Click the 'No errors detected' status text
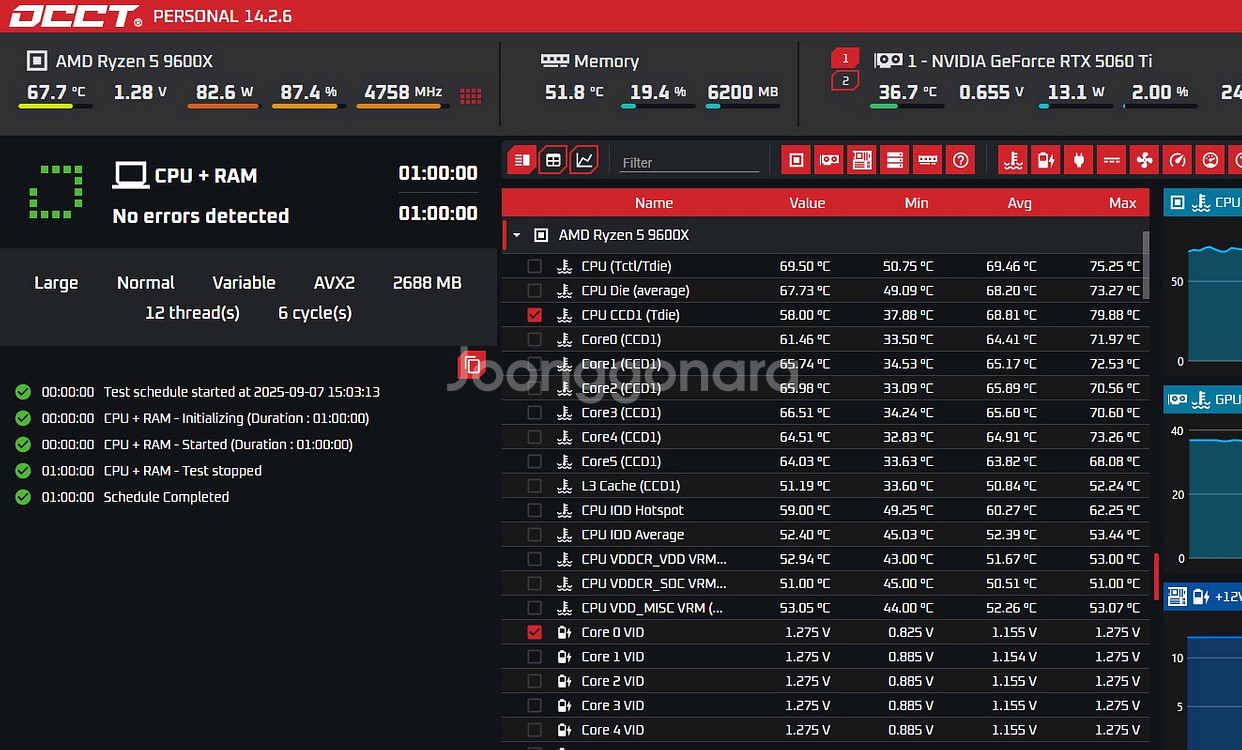This screenshot has height=750, width=1242. point(201,216)
